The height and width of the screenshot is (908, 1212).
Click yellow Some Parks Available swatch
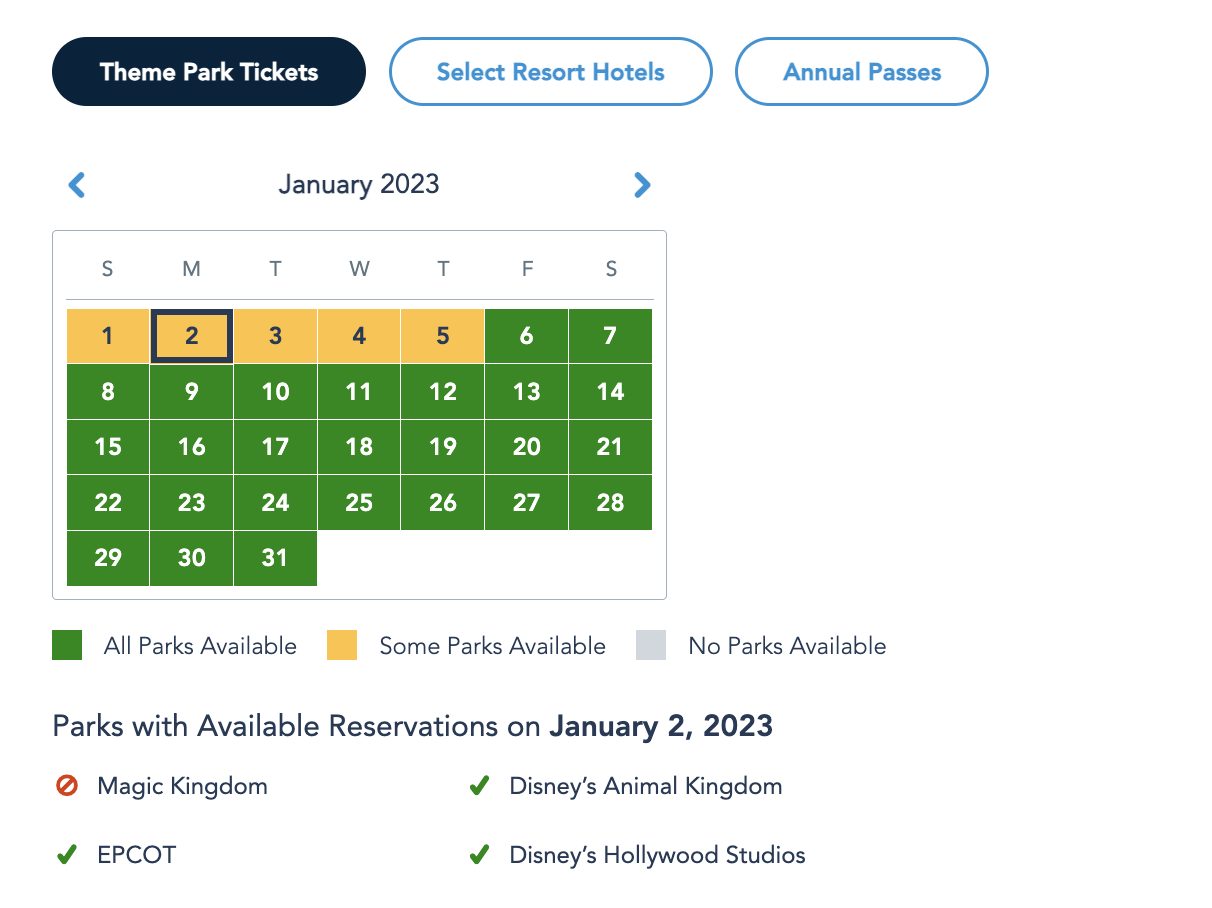(x=342, y=646)
